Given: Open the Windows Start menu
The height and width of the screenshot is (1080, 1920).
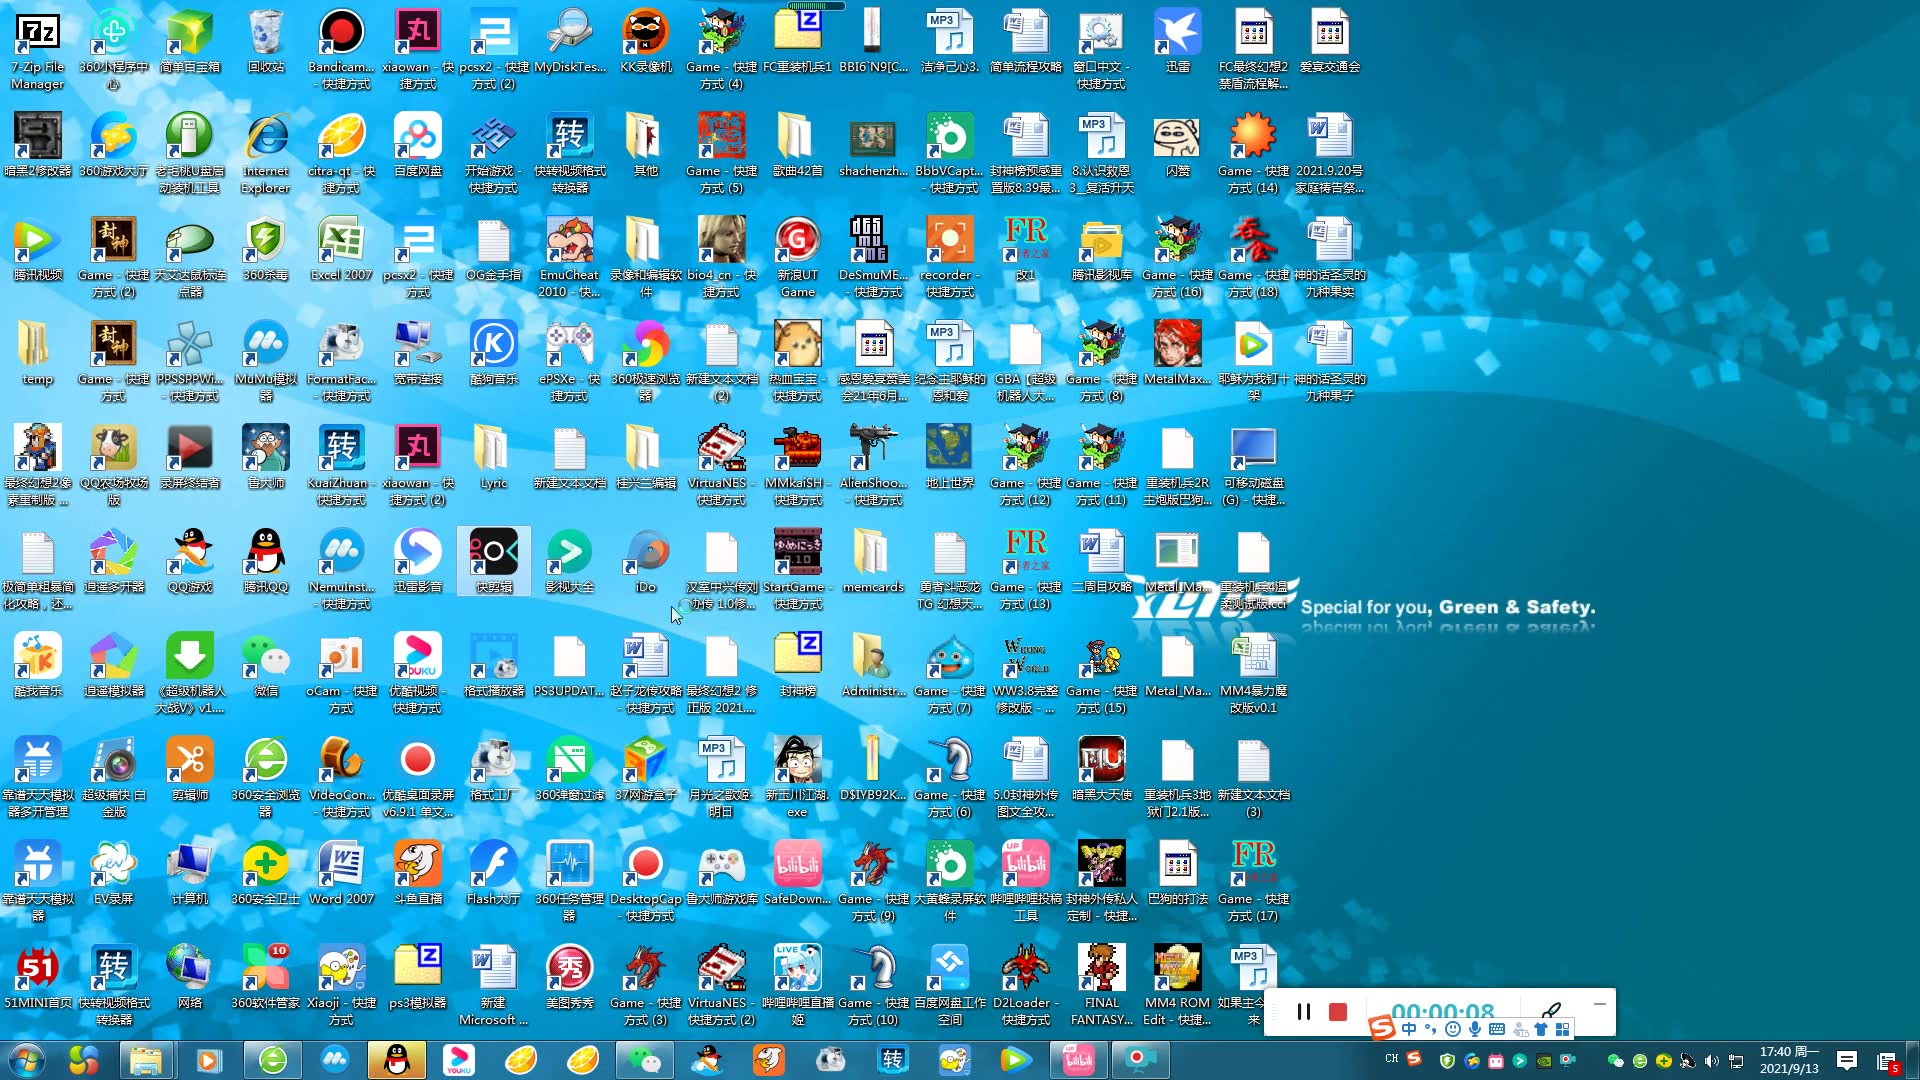Looking at the screenshot, I should tap(26, 1060).
